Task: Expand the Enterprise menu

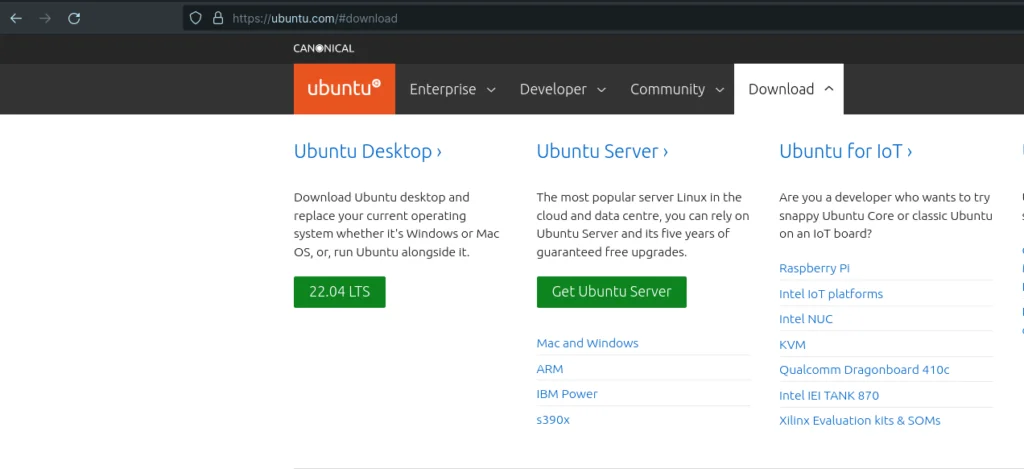Action: pos(453,89)
